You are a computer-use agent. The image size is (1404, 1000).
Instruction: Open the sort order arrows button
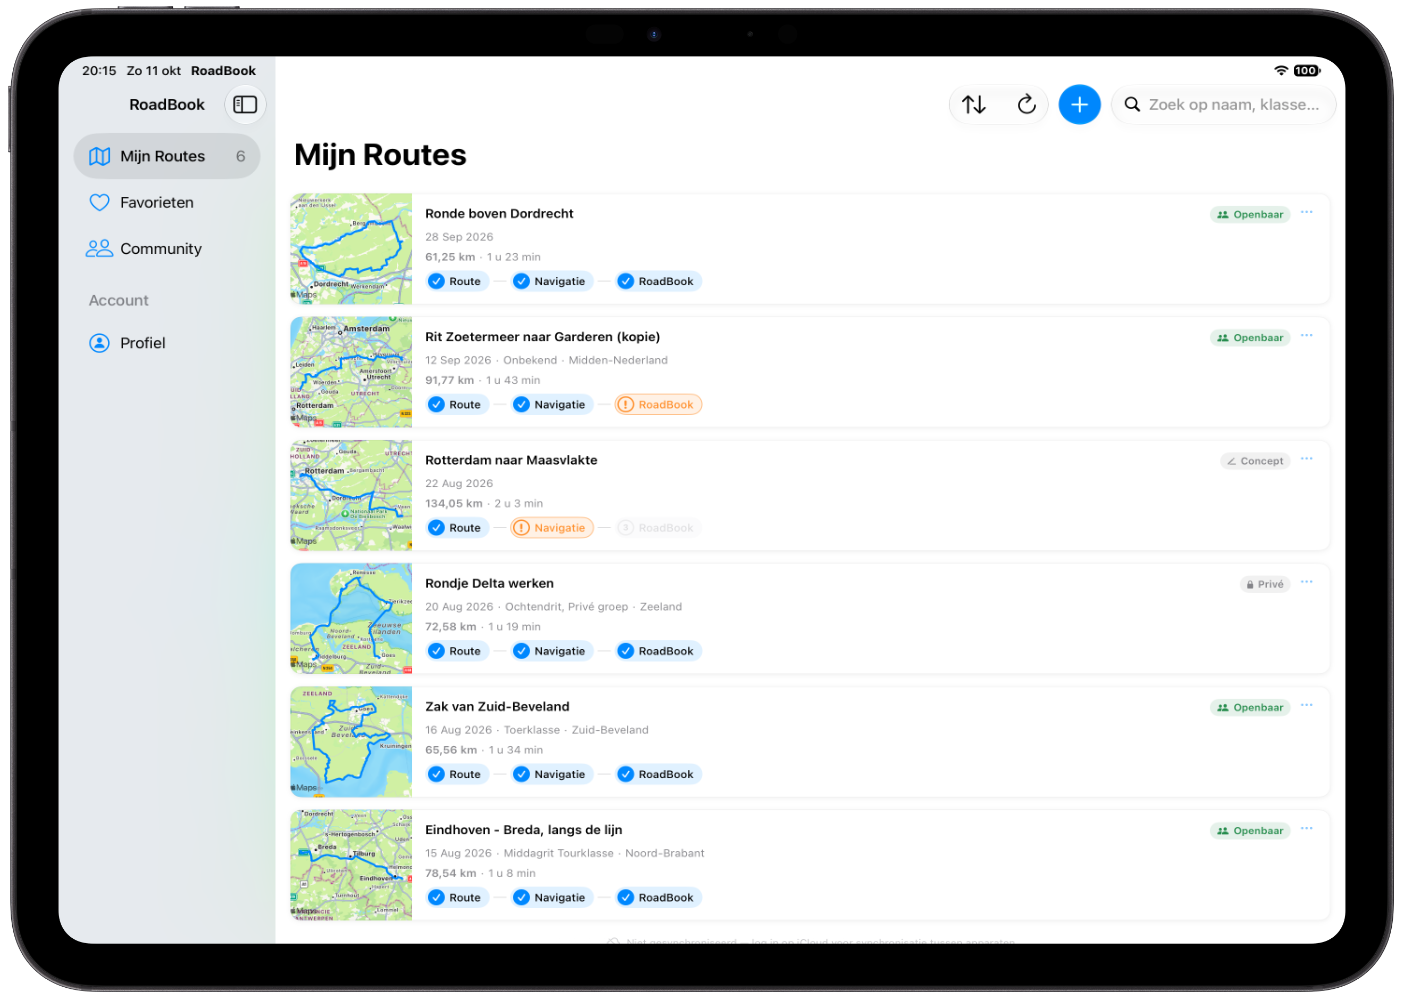974,104
